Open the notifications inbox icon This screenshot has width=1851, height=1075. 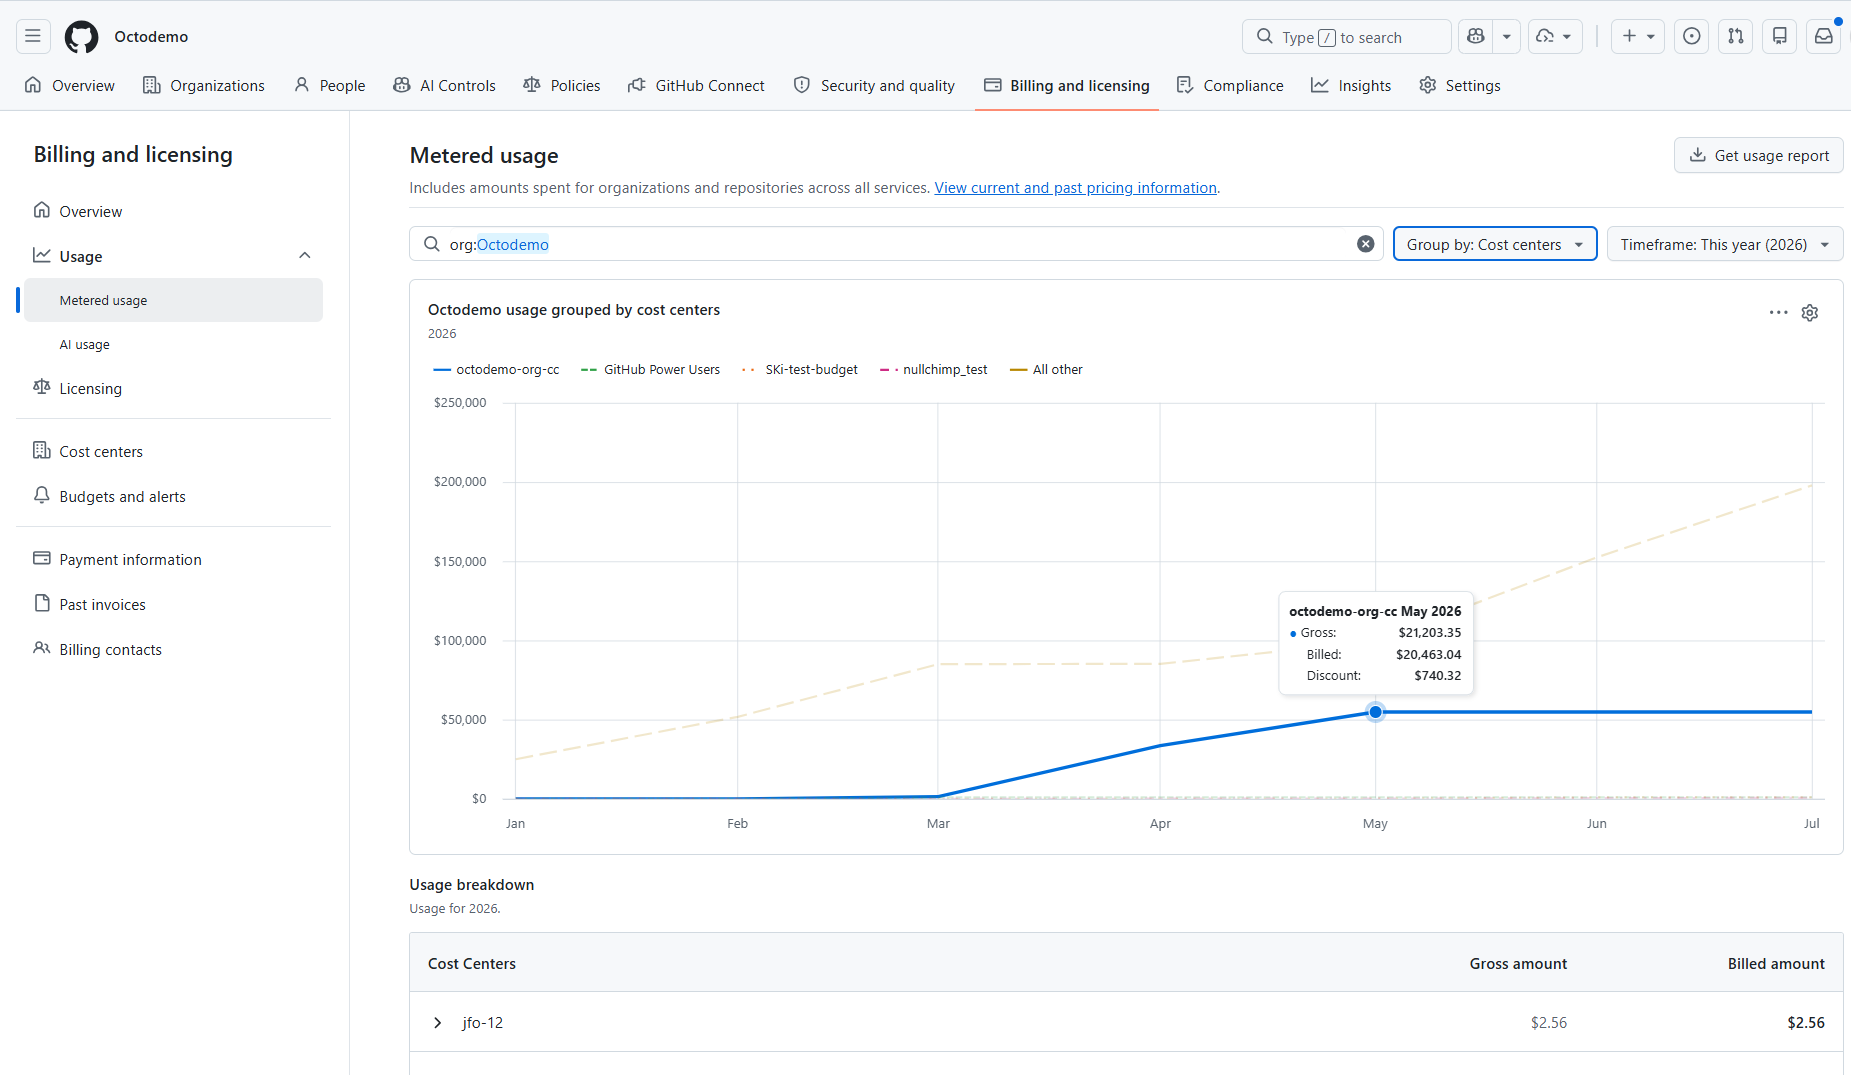[x=1824, y=37]
